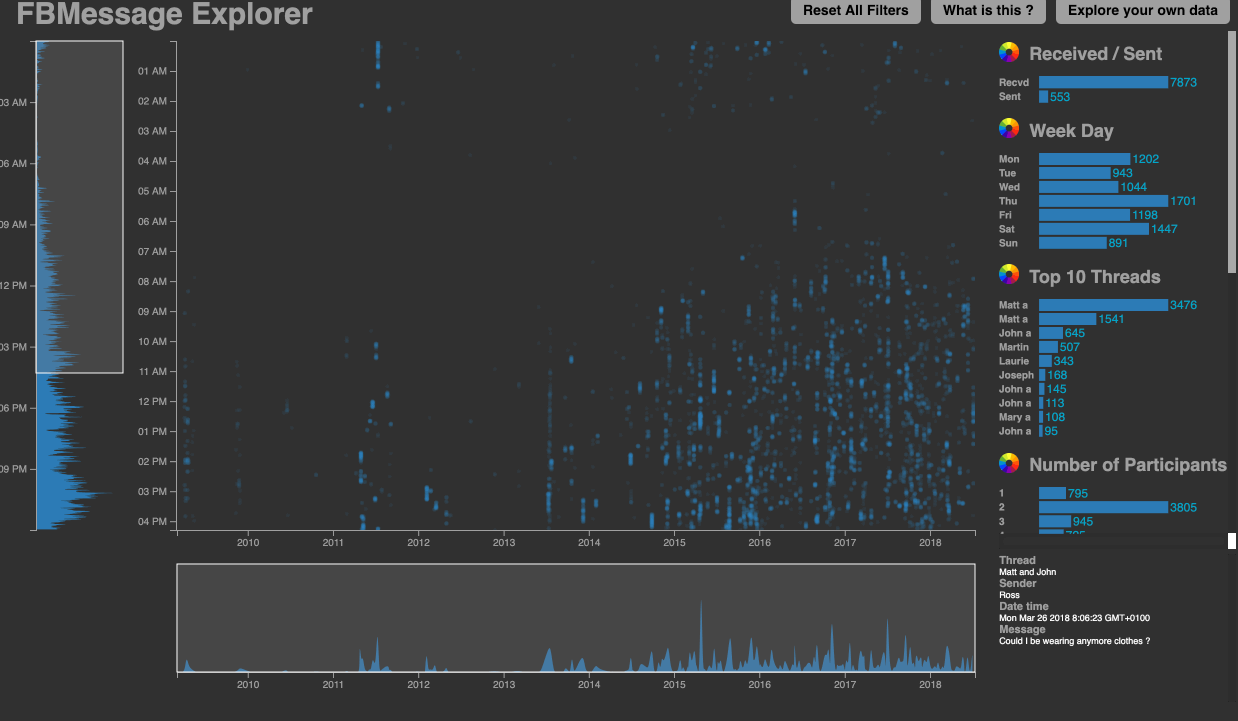Screen dimensions: 1238x721
Task: Click the Number of Participants heading
Action: tap(1128, 465)
